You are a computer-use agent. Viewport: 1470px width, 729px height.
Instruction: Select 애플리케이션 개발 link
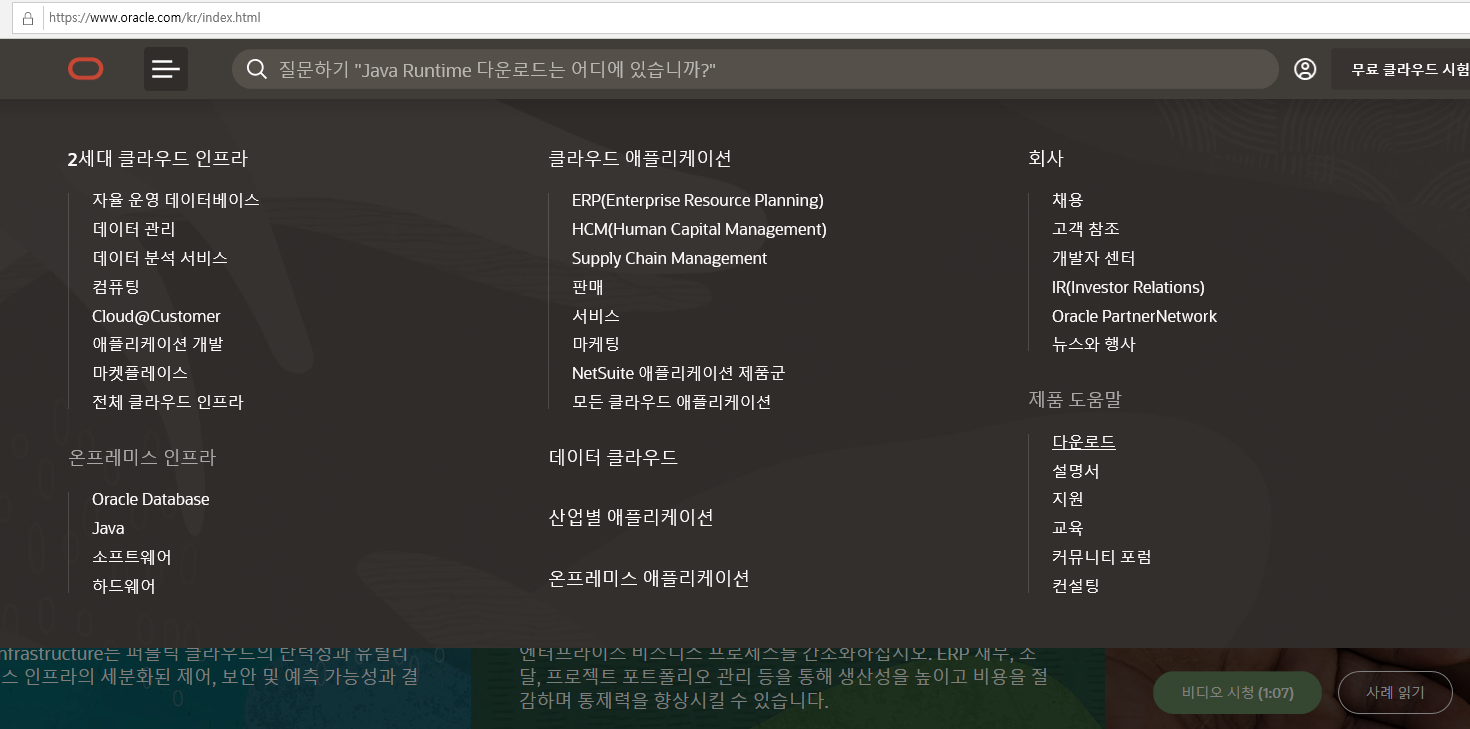click(158, 344)
